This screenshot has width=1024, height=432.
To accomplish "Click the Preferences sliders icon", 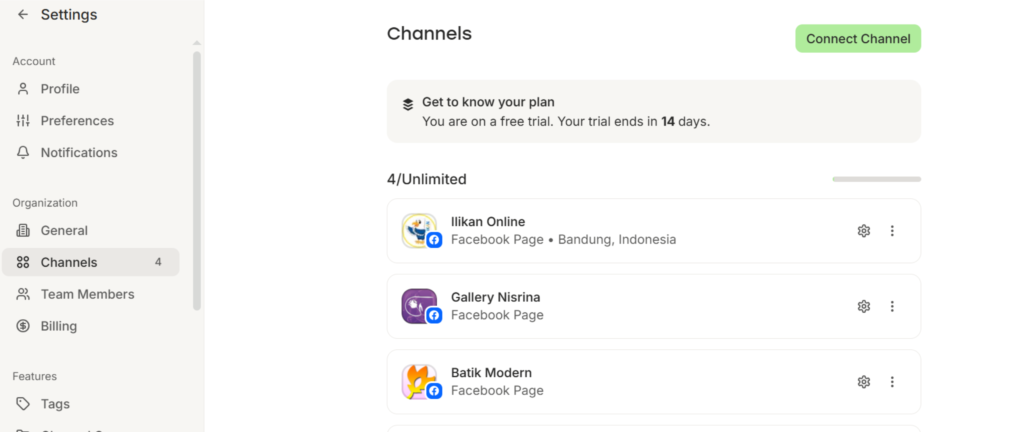I will point(23,121).
